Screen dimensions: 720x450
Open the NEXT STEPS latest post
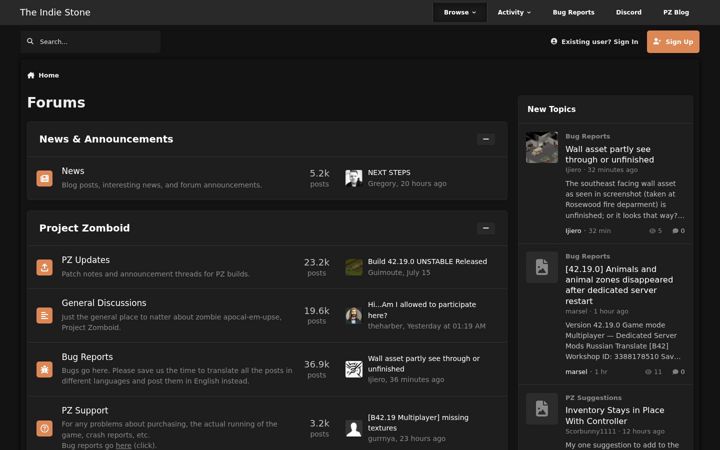389,173
